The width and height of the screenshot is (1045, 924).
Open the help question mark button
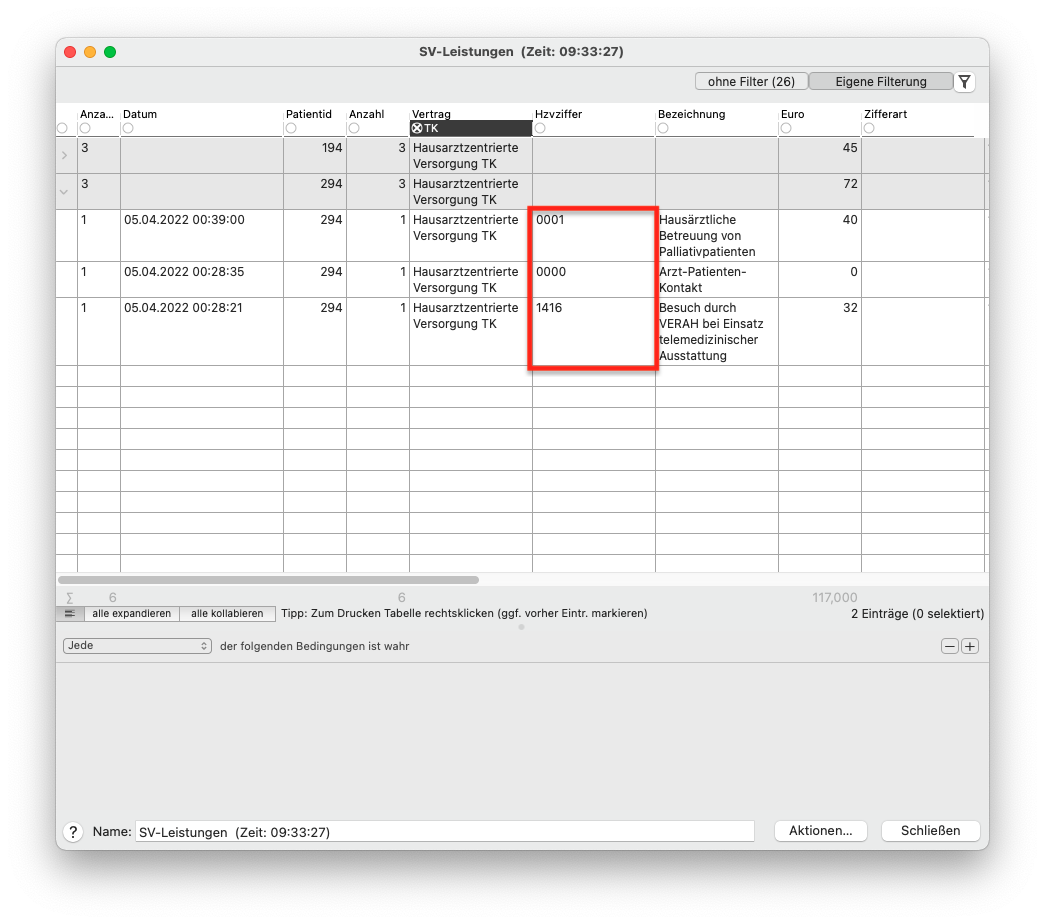coord(73,831)
